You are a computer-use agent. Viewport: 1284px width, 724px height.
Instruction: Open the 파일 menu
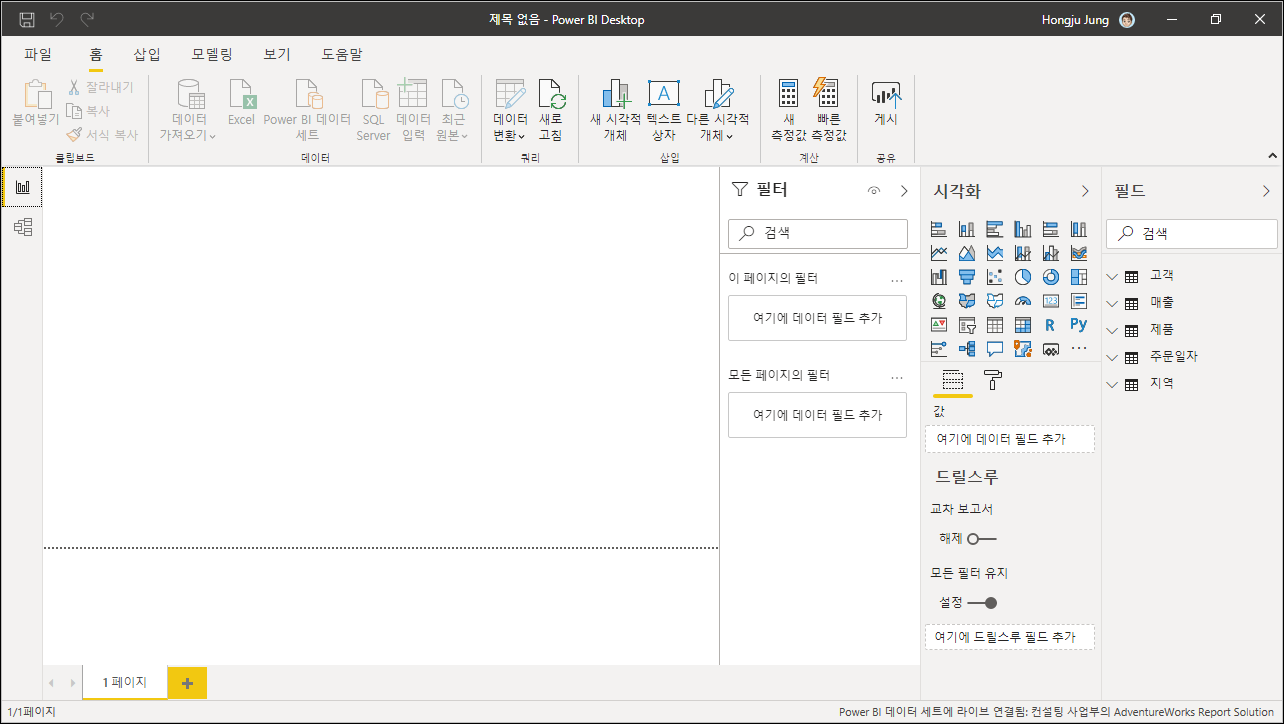click(38, 54)
